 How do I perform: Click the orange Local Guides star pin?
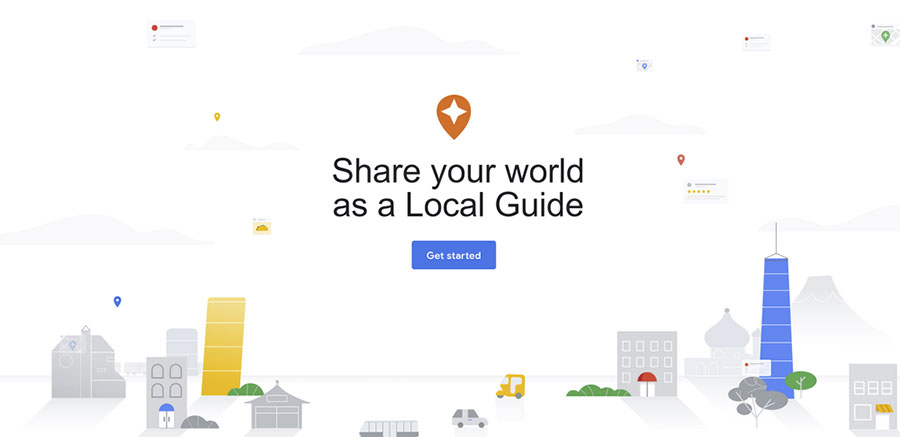tap(453, 117)
